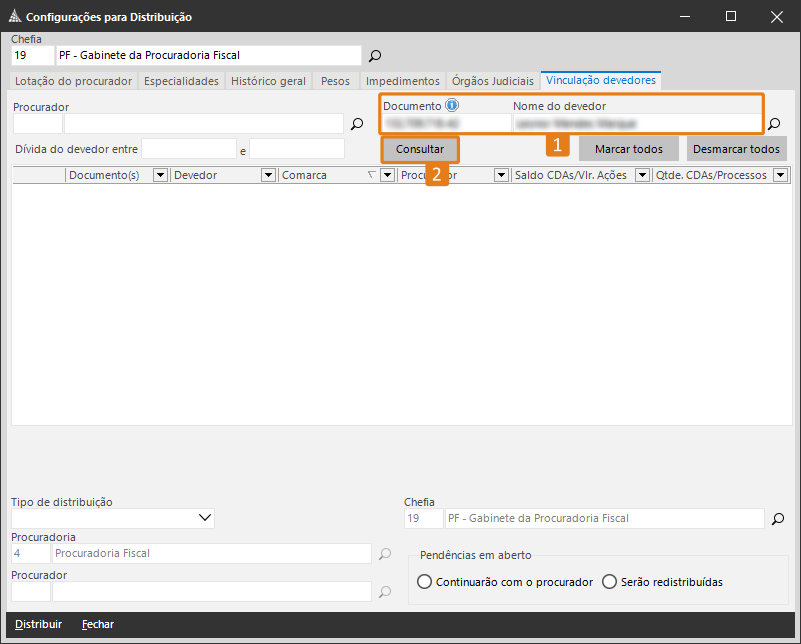Click the magnifier next to Nome do devedor
The width and height of the screenshot is (801, 644).
pos(773,124)
